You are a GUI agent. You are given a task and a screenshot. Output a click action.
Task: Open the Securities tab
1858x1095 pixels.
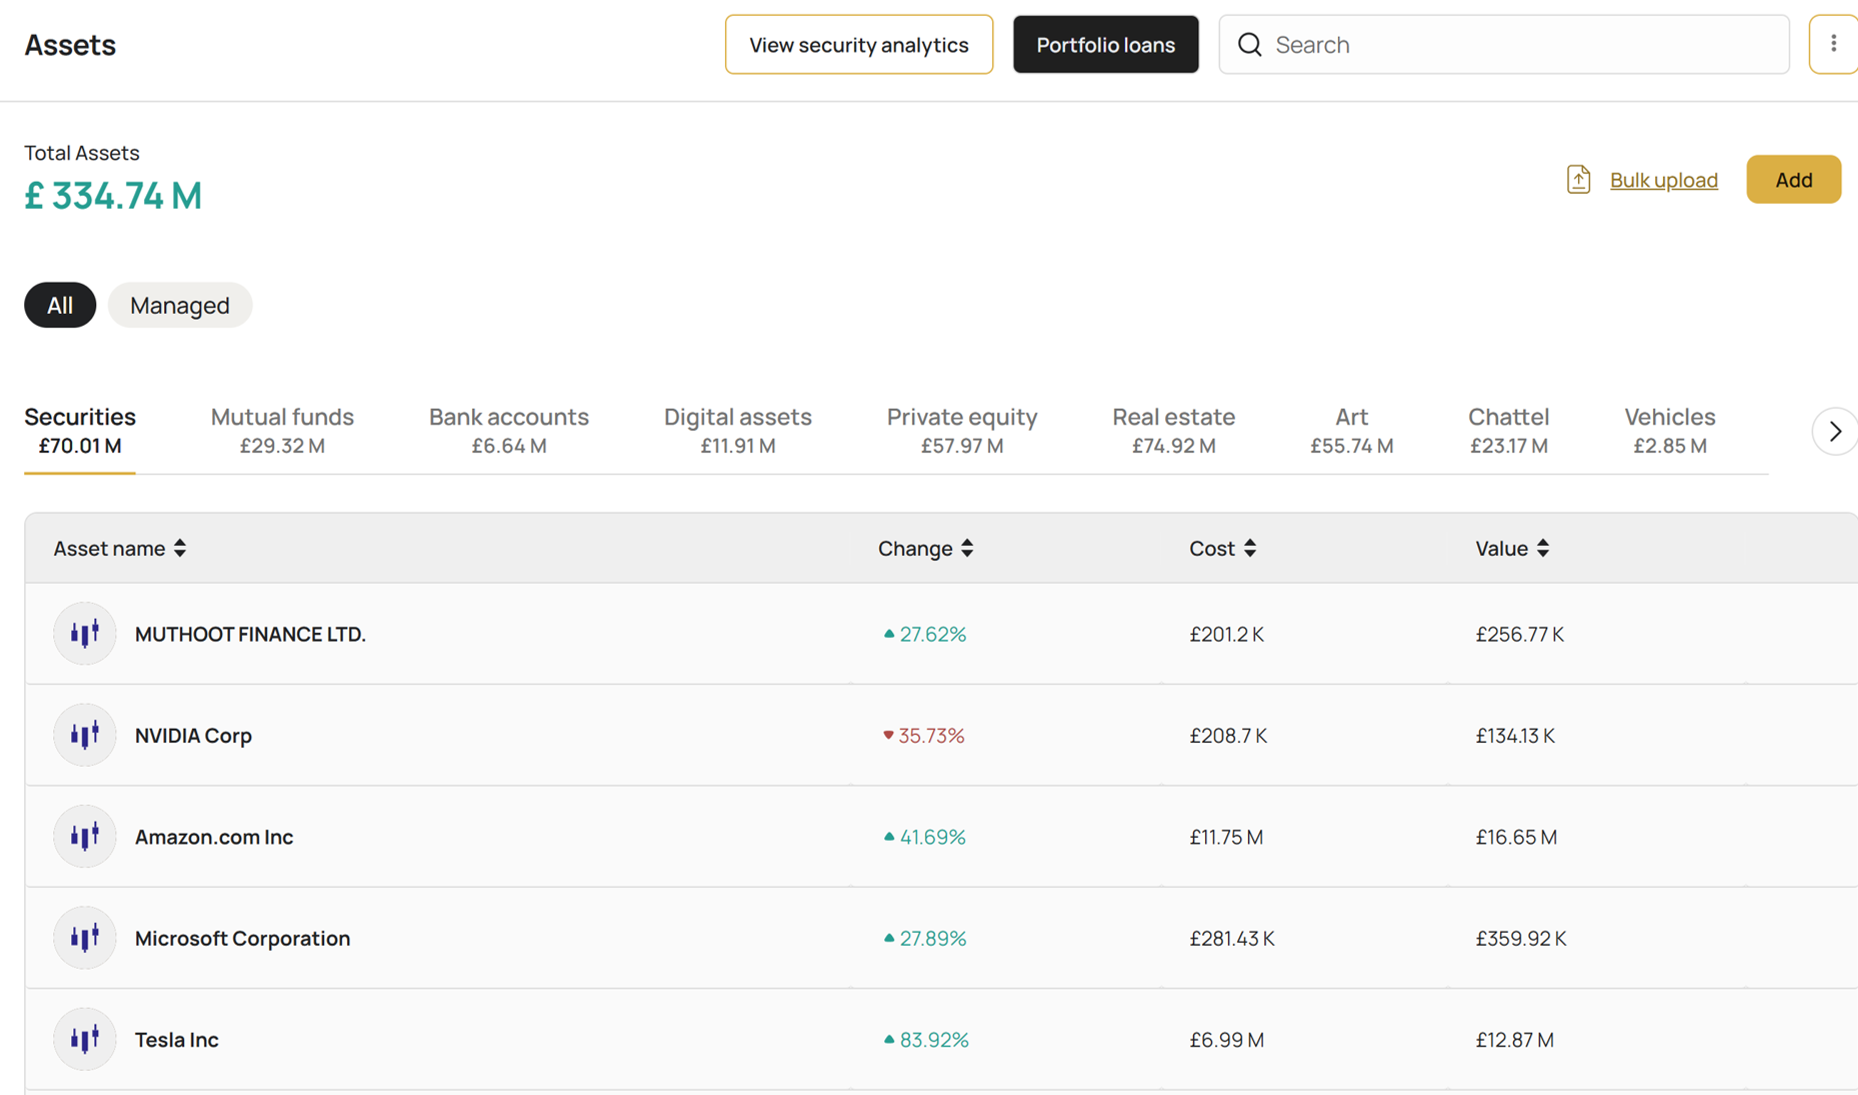click(x=80, y=431)
